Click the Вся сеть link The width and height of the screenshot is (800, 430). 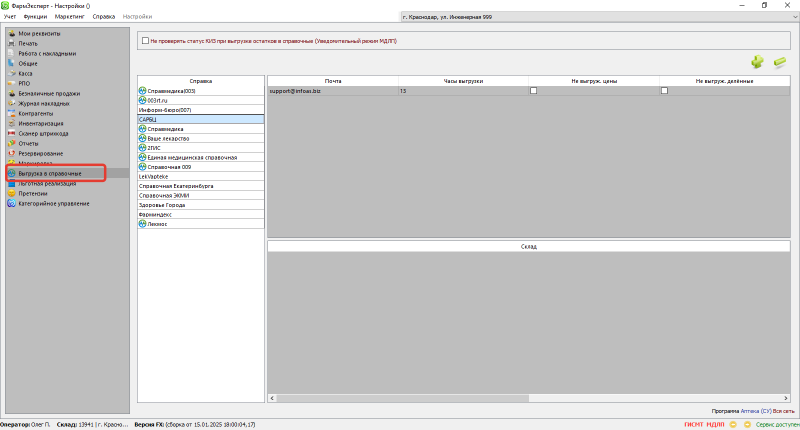click(x=783, y=411)
